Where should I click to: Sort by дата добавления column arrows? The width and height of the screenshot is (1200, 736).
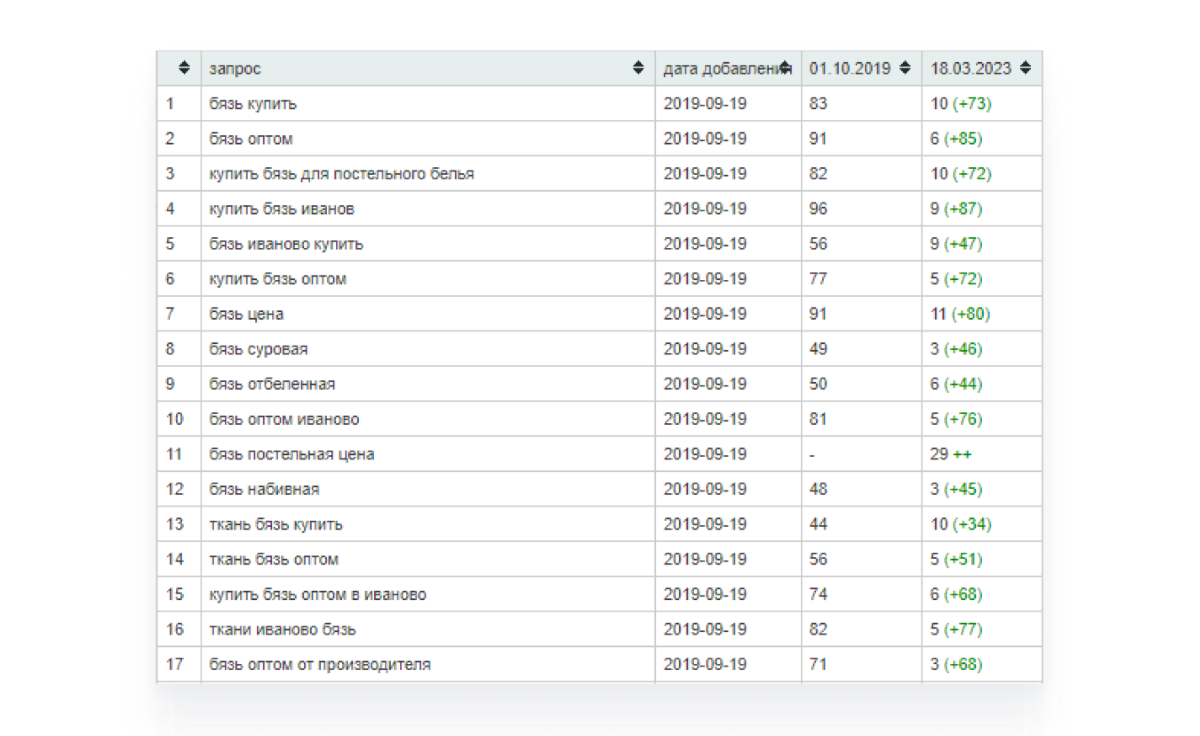point(786,68)
